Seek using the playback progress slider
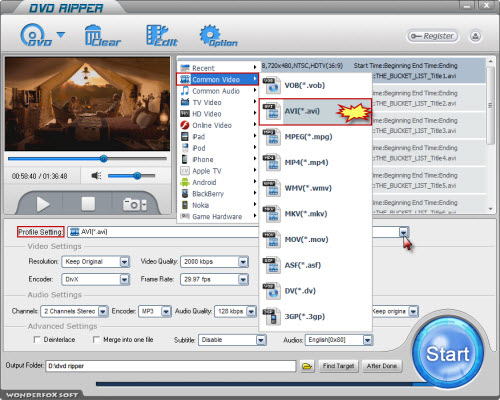Screen dimensions: 500x400 coord(87,159)
